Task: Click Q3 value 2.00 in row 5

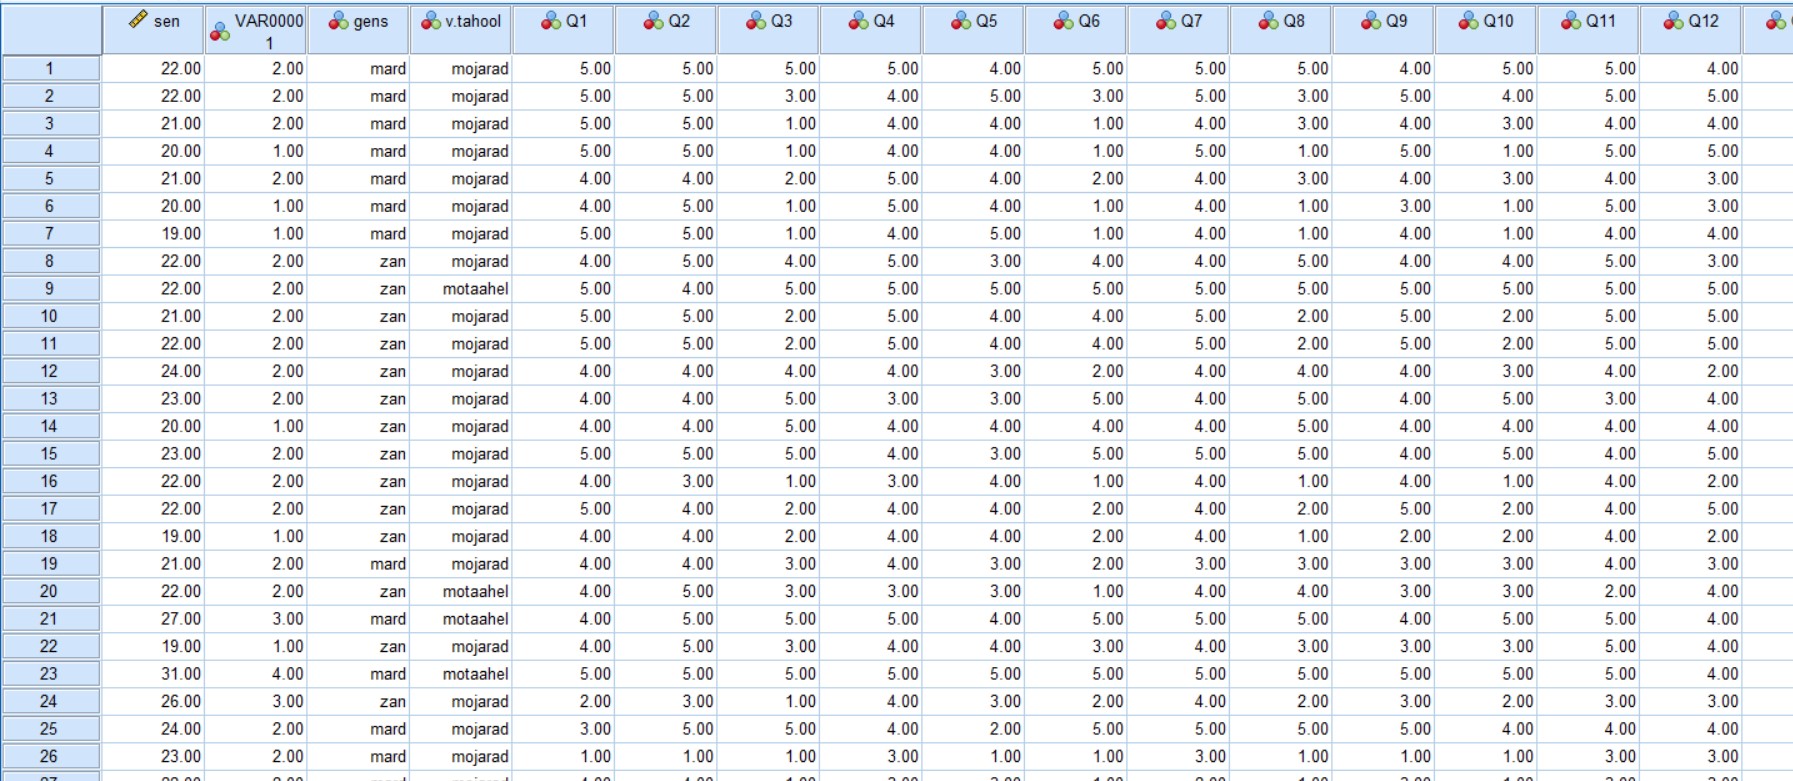Action: click(800, 179)
